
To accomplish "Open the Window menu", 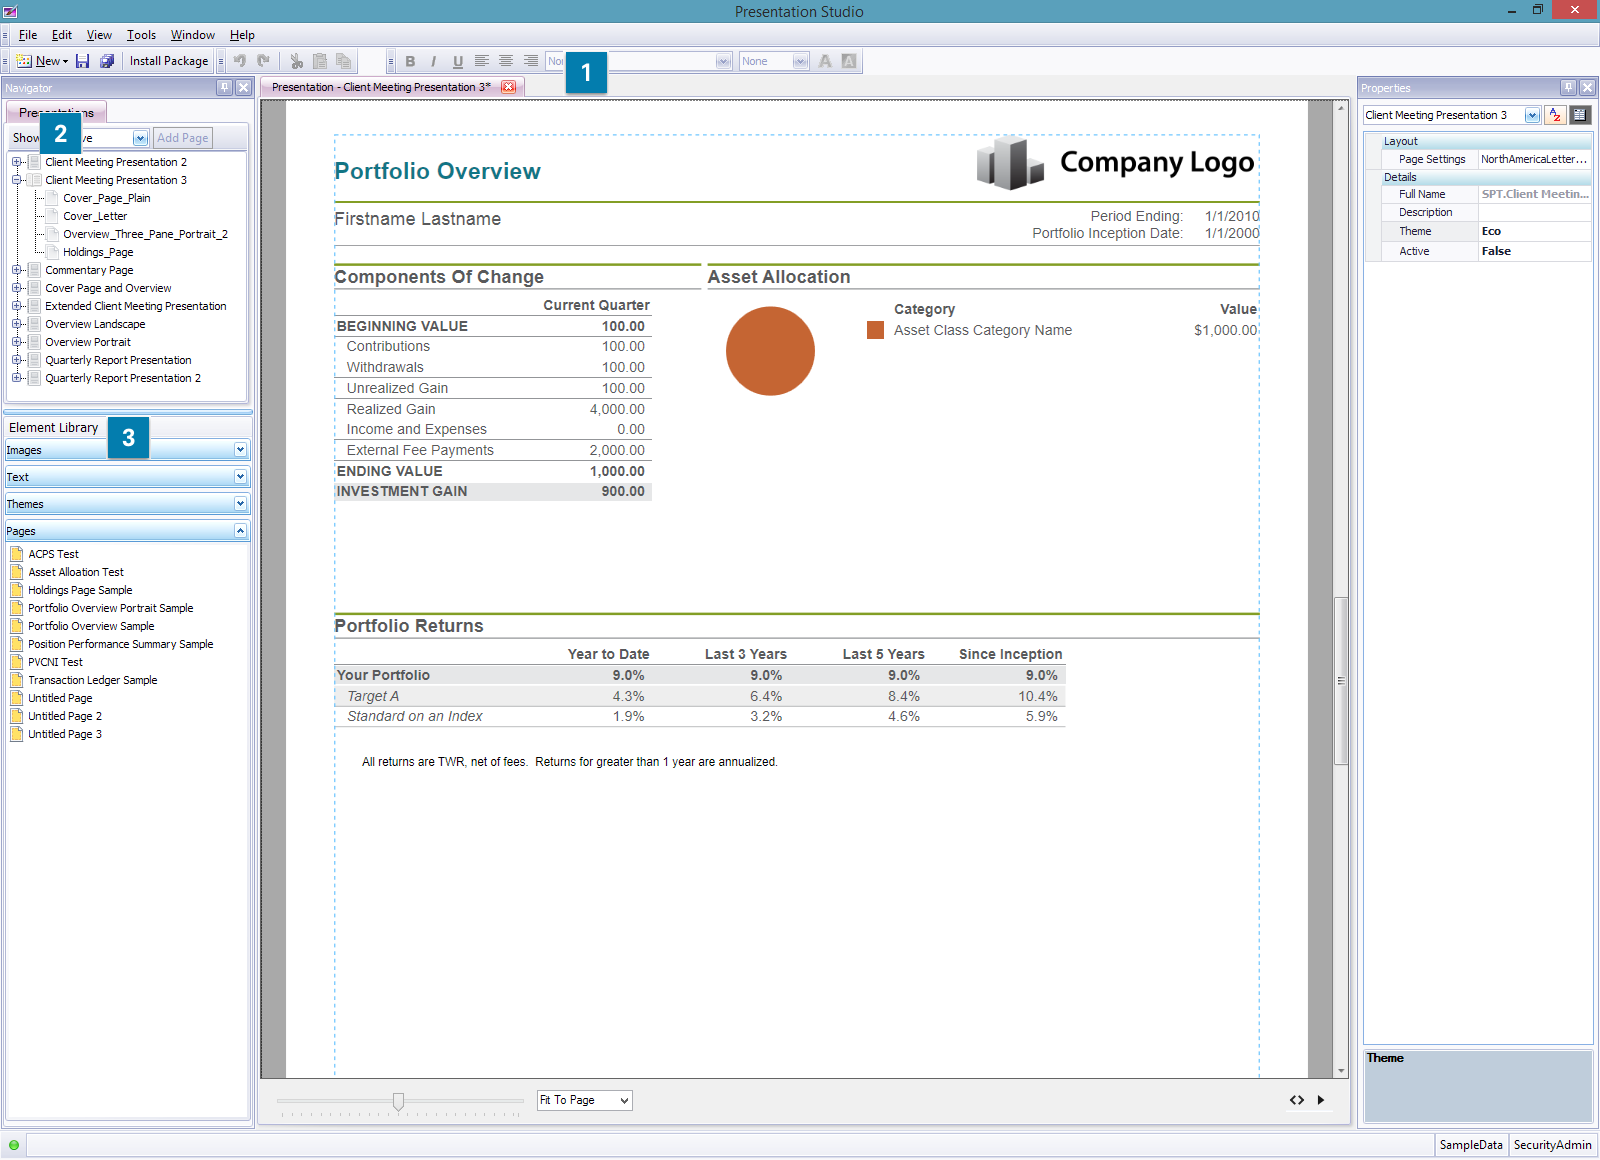I will pyautogui.click(x=192, y=35).
